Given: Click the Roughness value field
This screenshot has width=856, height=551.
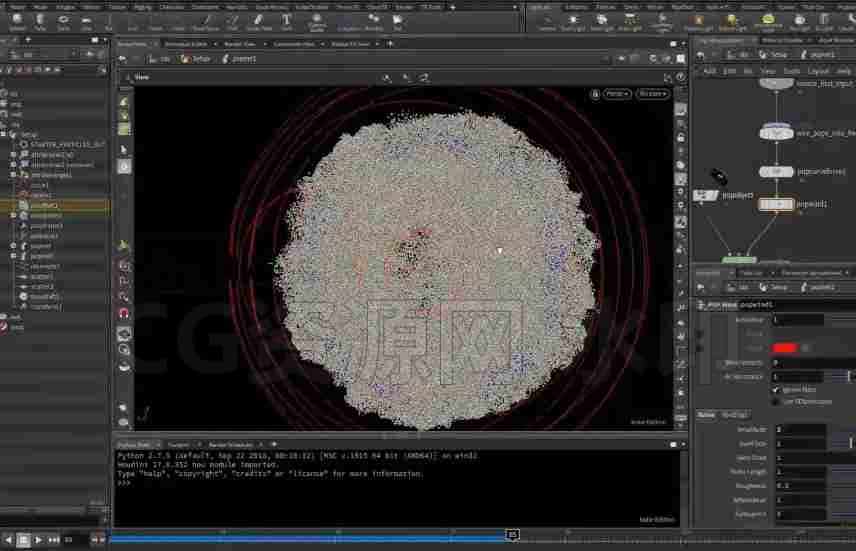Looking at the screenshot, I should pos(800,485).
